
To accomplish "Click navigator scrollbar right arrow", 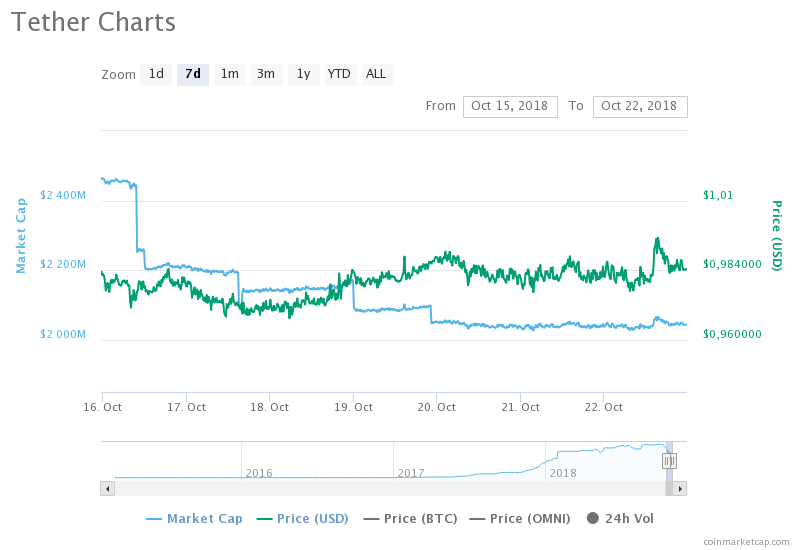I will coord(680,489).
